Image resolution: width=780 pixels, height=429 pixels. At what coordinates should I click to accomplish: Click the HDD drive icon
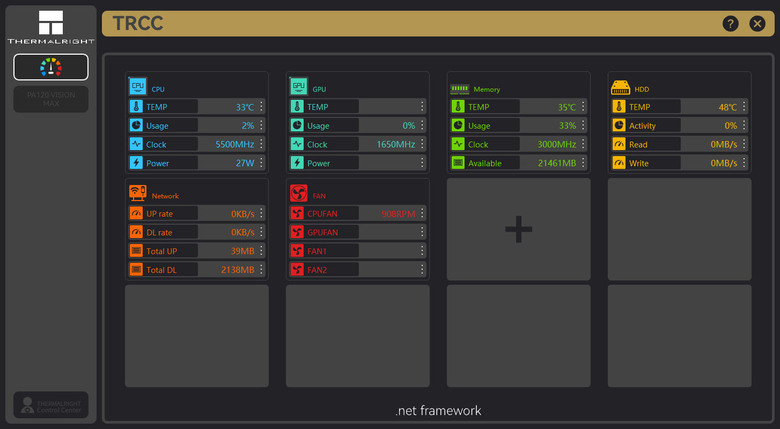[620, 88]
